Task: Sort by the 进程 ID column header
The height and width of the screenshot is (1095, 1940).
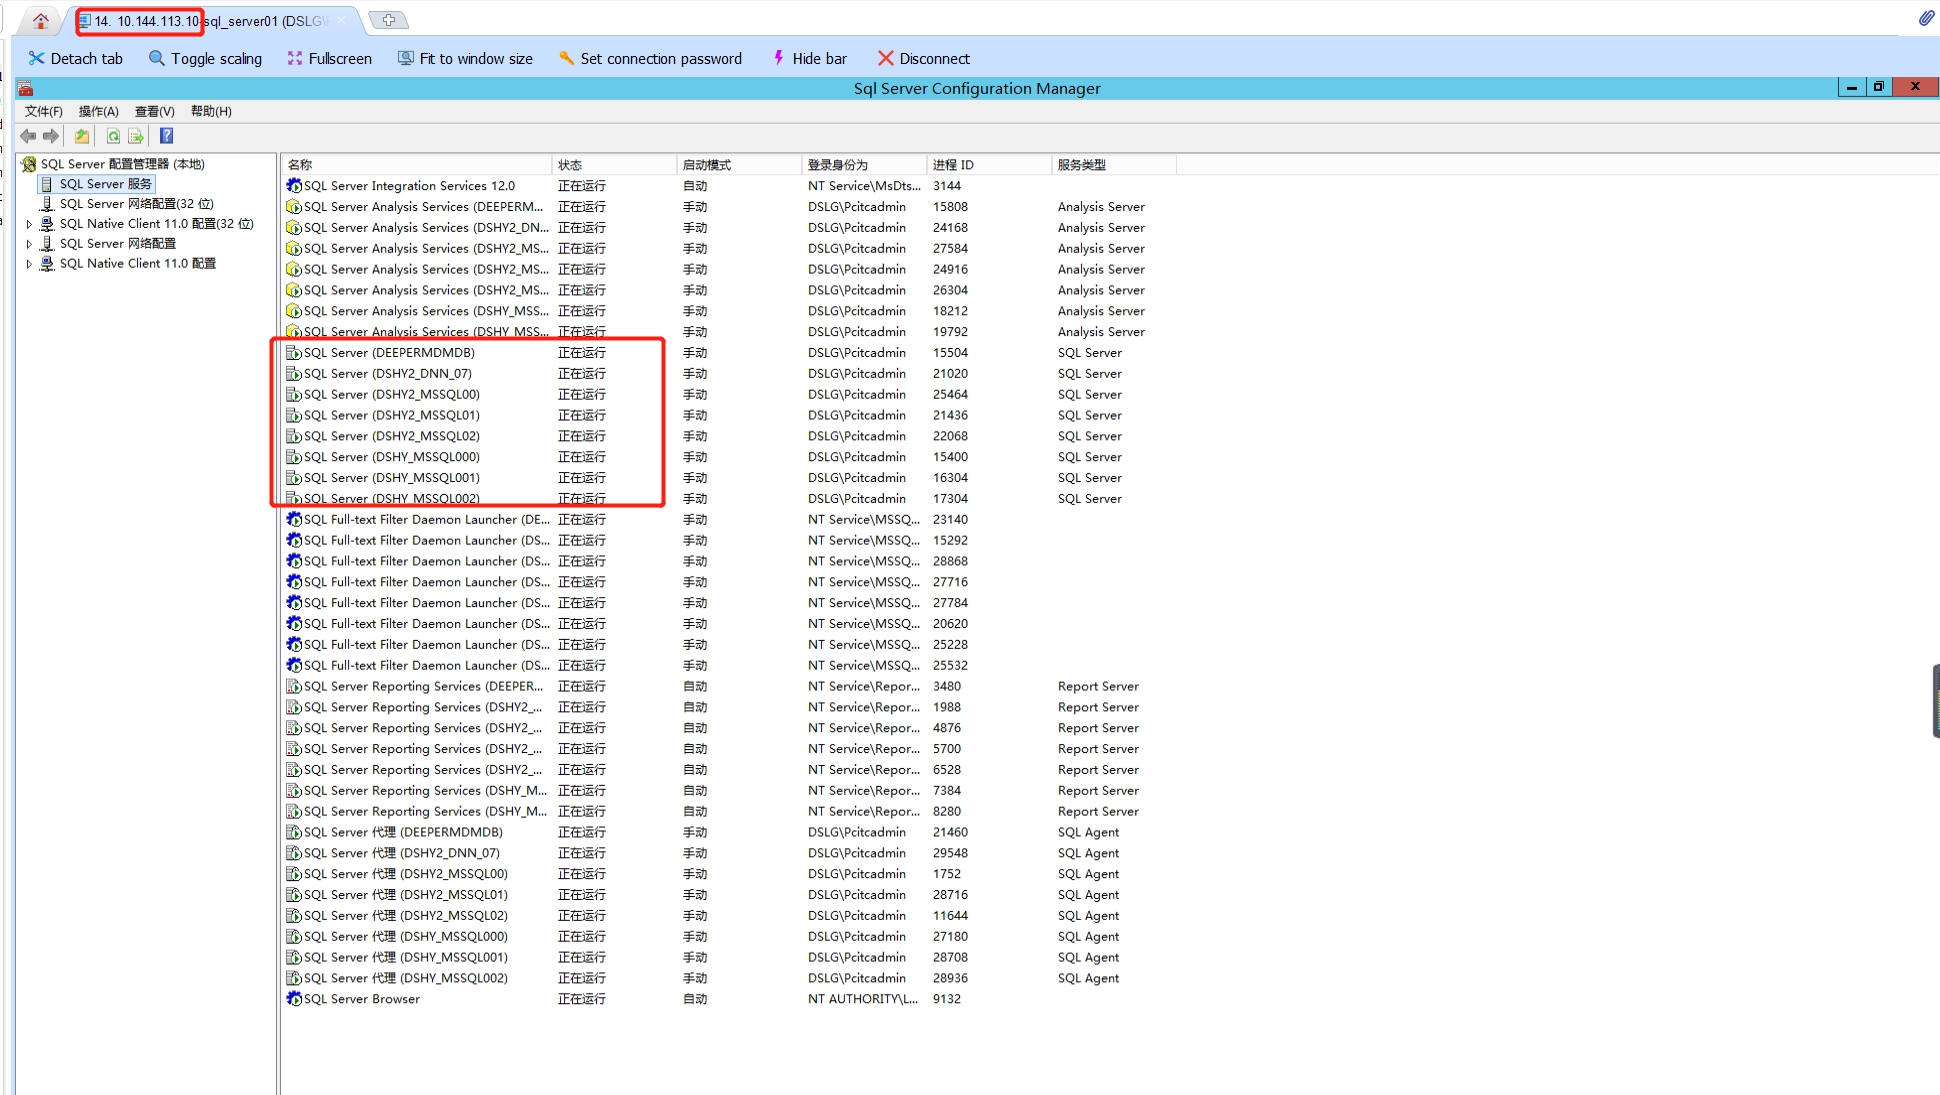Action: 989,165
